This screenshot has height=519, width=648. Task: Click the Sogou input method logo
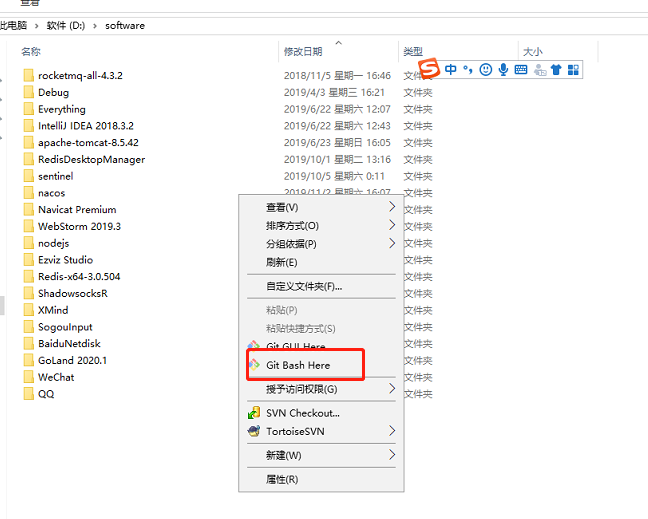[429, 69]
